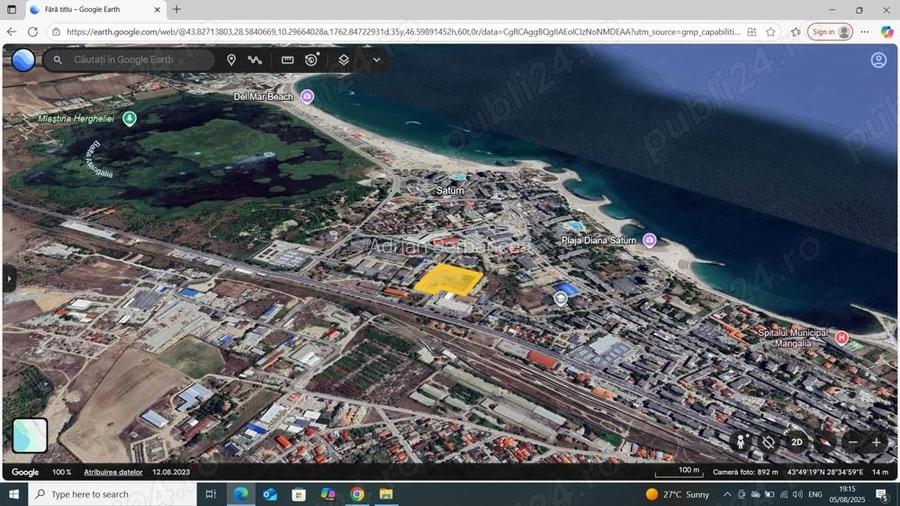Image resolution: width=900 pixels, height=506 pixels.
Task: Toggle the location tracking button
Action: [x=768, y=442]
